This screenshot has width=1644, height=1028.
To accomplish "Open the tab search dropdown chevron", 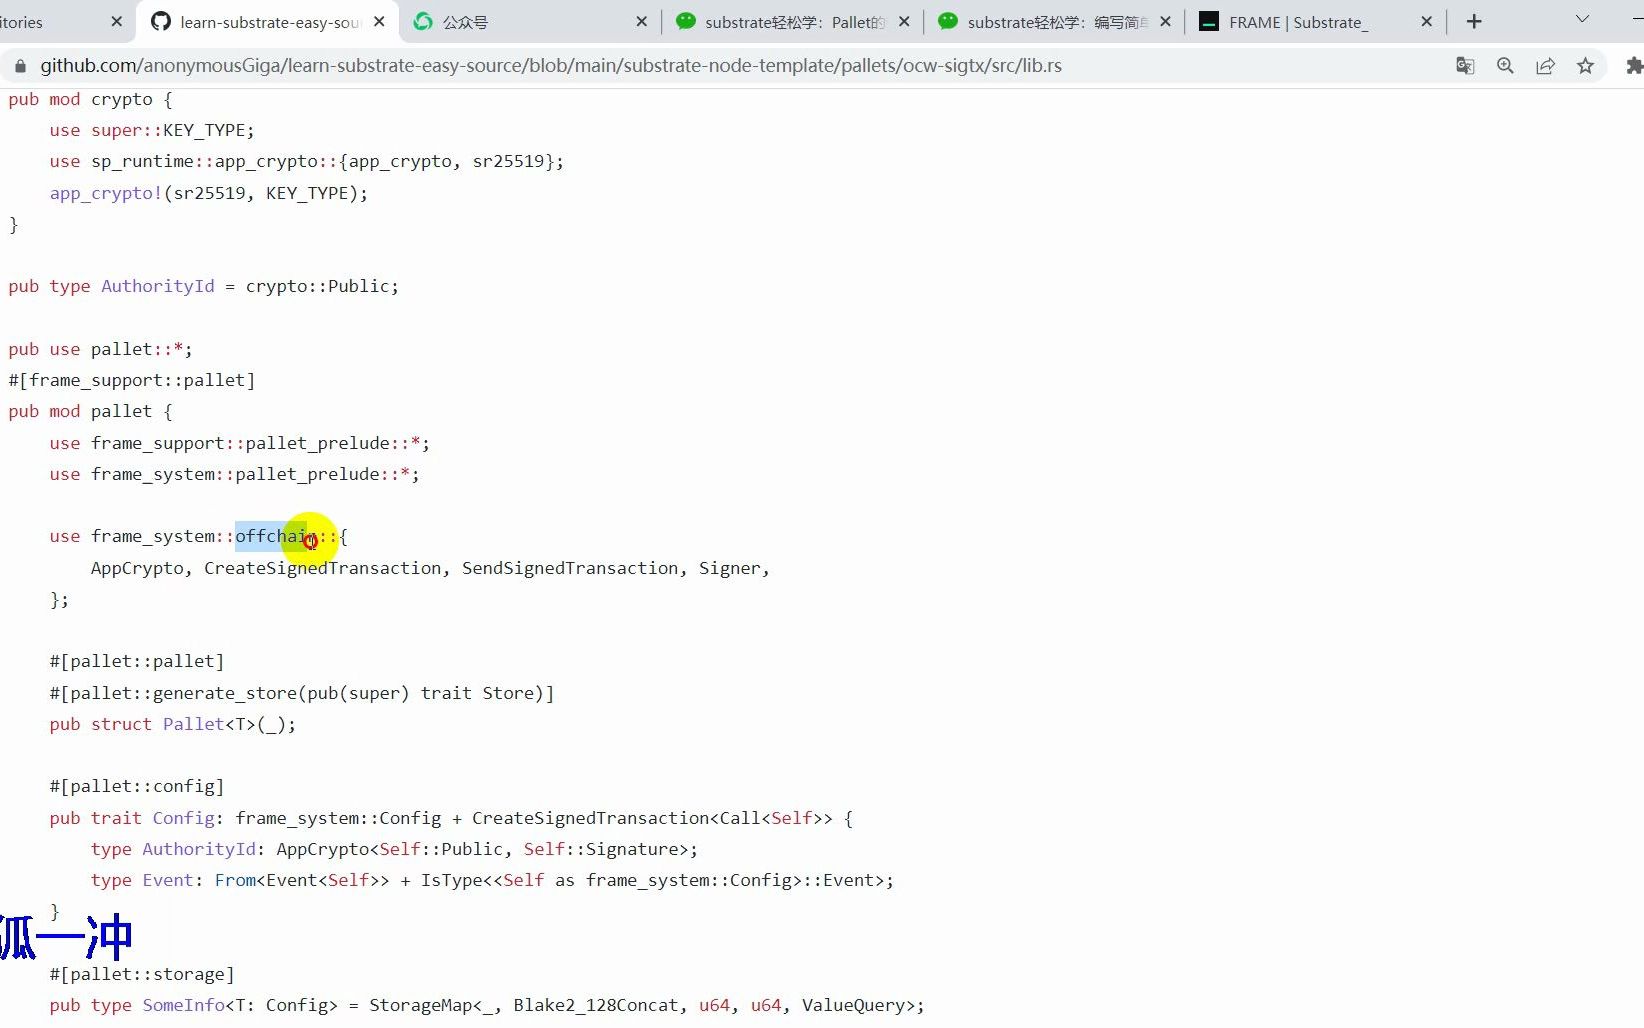I will 1582,19.
